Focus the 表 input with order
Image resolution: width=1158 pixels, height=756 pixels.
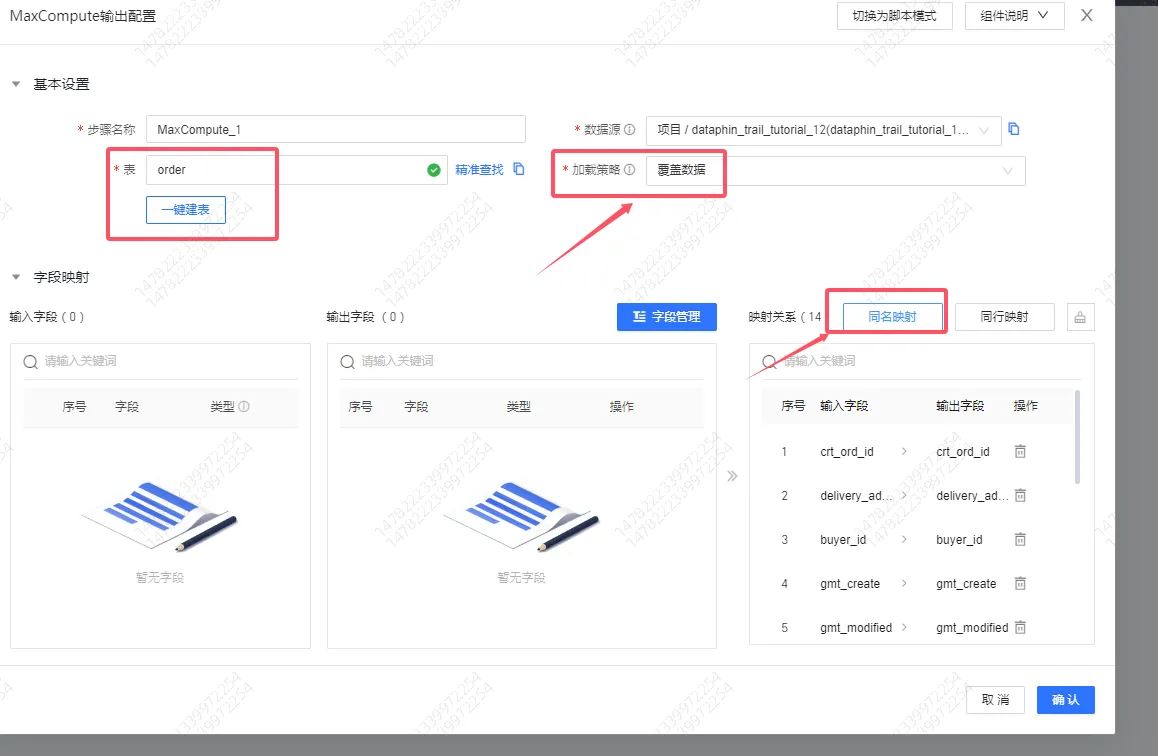[296, 170]
